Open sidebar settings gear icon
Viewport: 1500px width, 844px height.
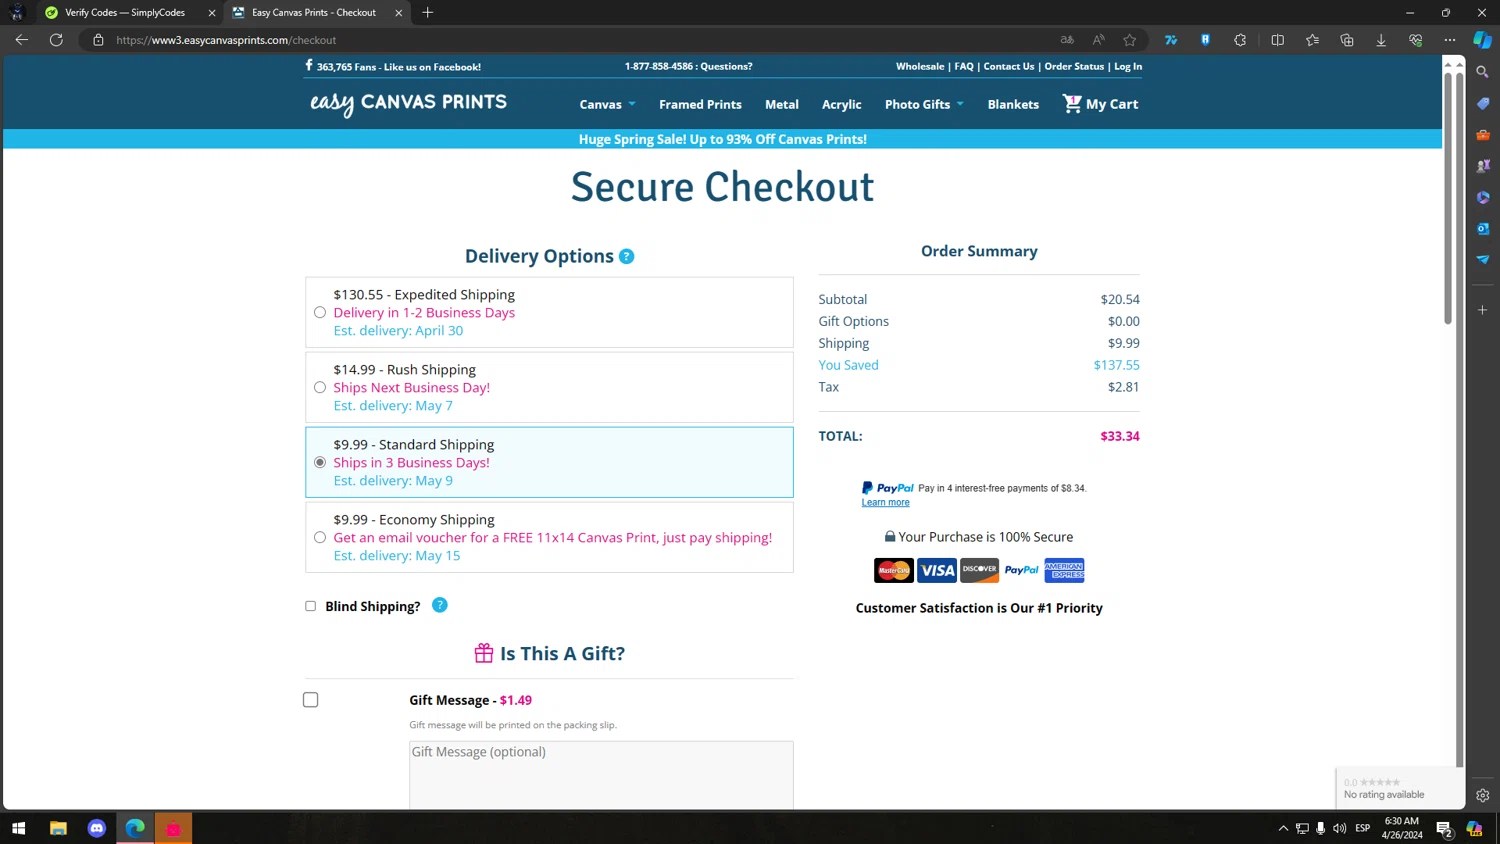pos(1483,796)
